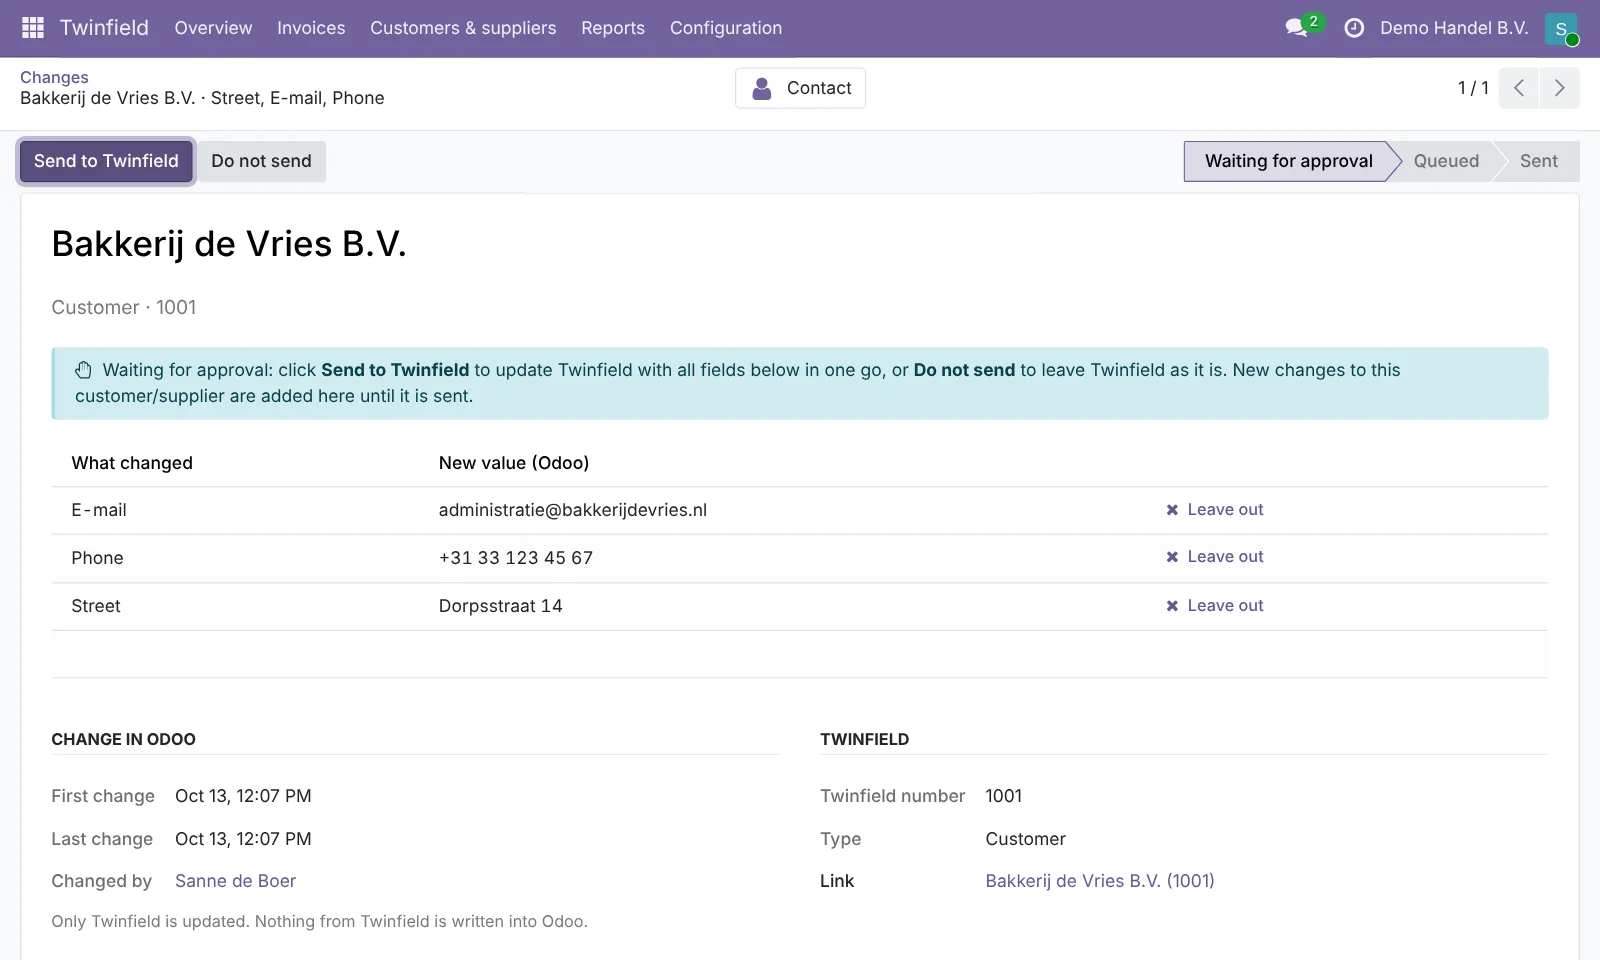This screenshot has height=960, width=1600.
Task: Open the activities clock icon
Action: (1354, 28)
